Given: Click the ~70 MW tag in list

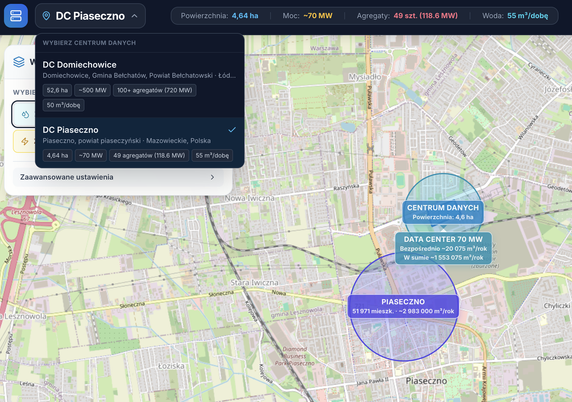Looking at the screenshot, I should coord(91,155).
